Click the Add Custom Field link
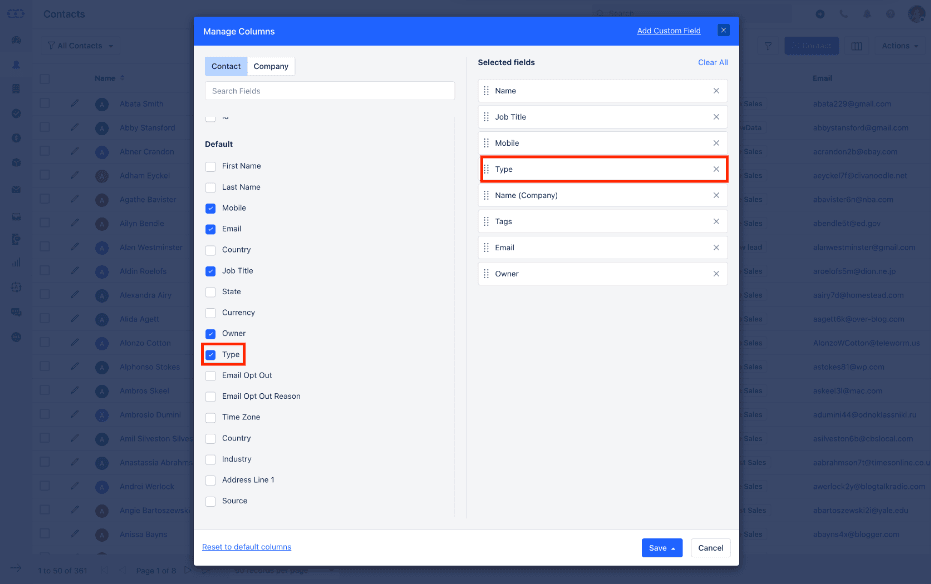Screen dimensions: 931x584 pos(668,30)
